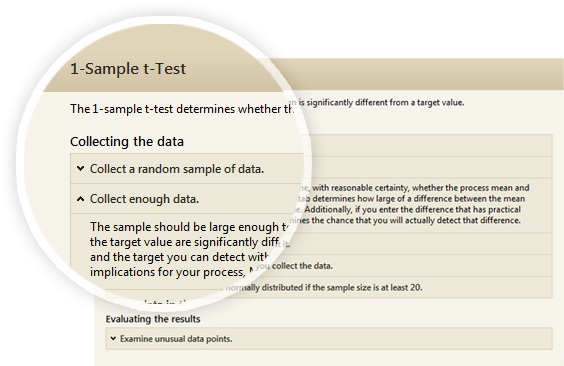Collapse the Collect enough data section
This screenshot has height=366, width=564.
[x=187, y=198]
